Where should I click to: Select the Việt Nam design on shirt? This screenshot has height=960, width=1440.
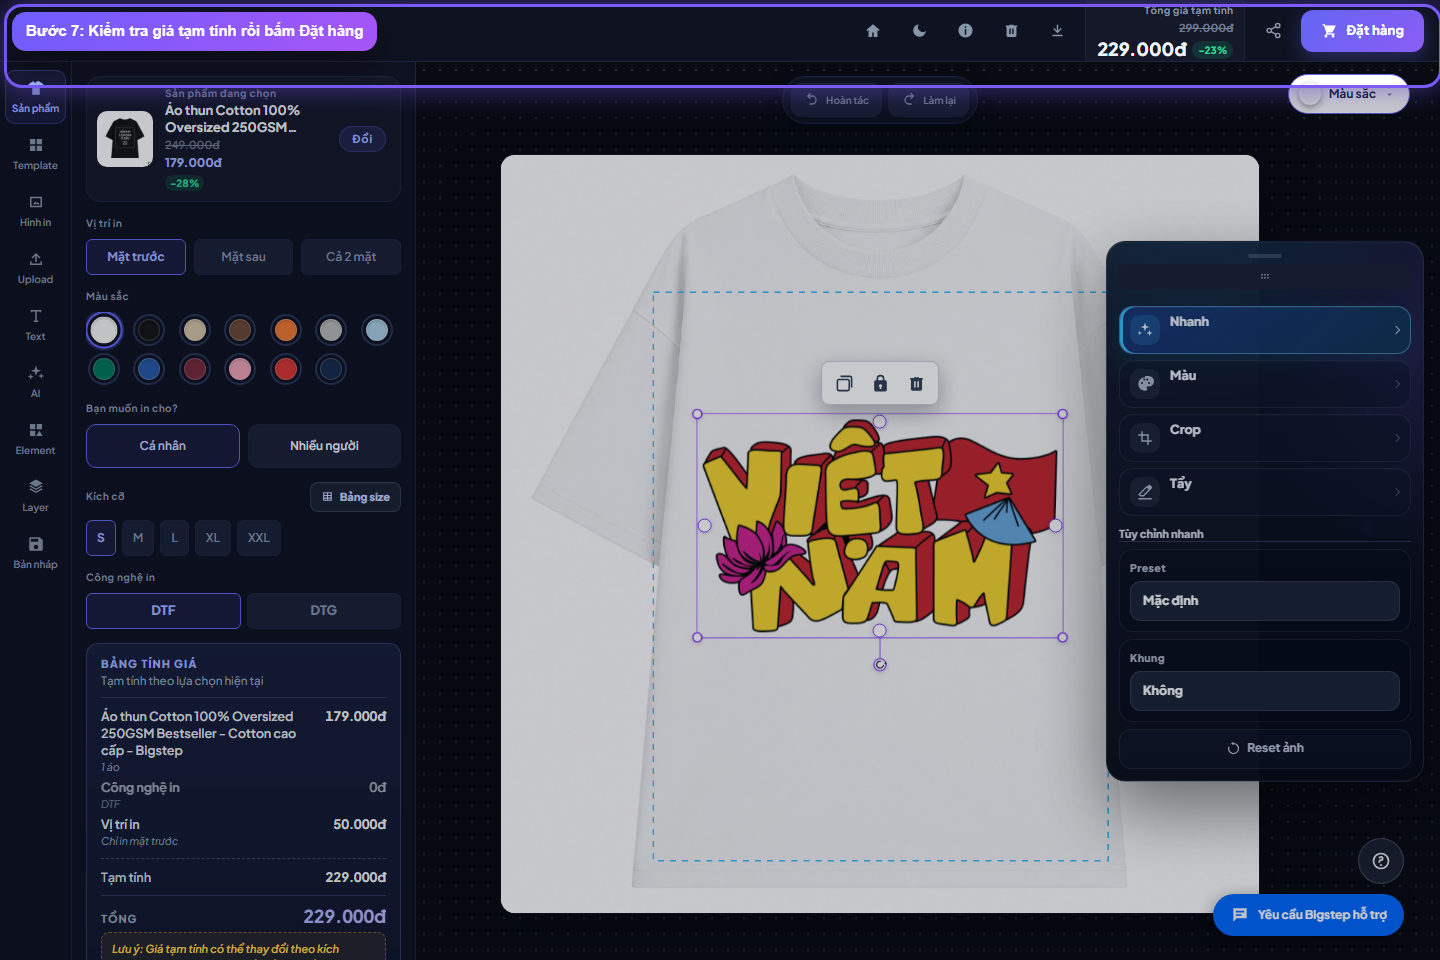[880, 526]
